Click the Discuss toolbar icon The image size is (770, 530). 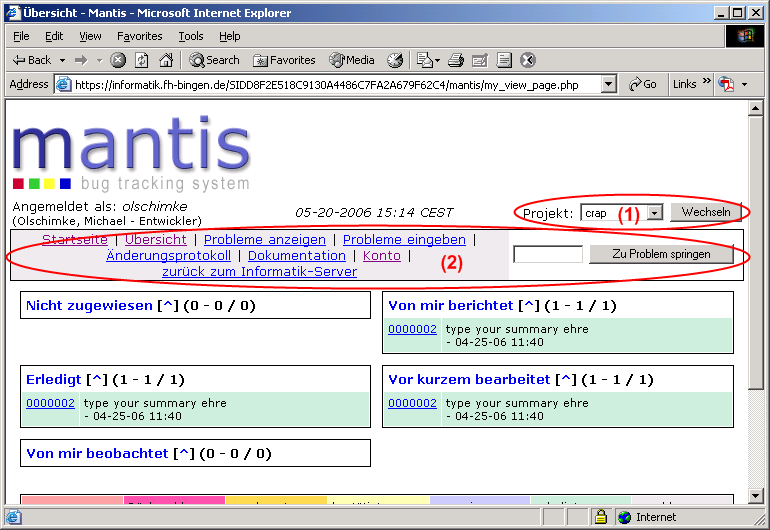tap(504, 60)
